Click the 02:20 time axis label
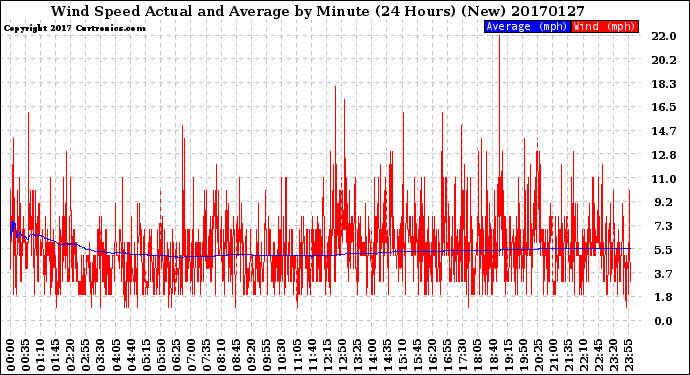The width and height of the screenshot is (690, 375). (x=71, y=355)
